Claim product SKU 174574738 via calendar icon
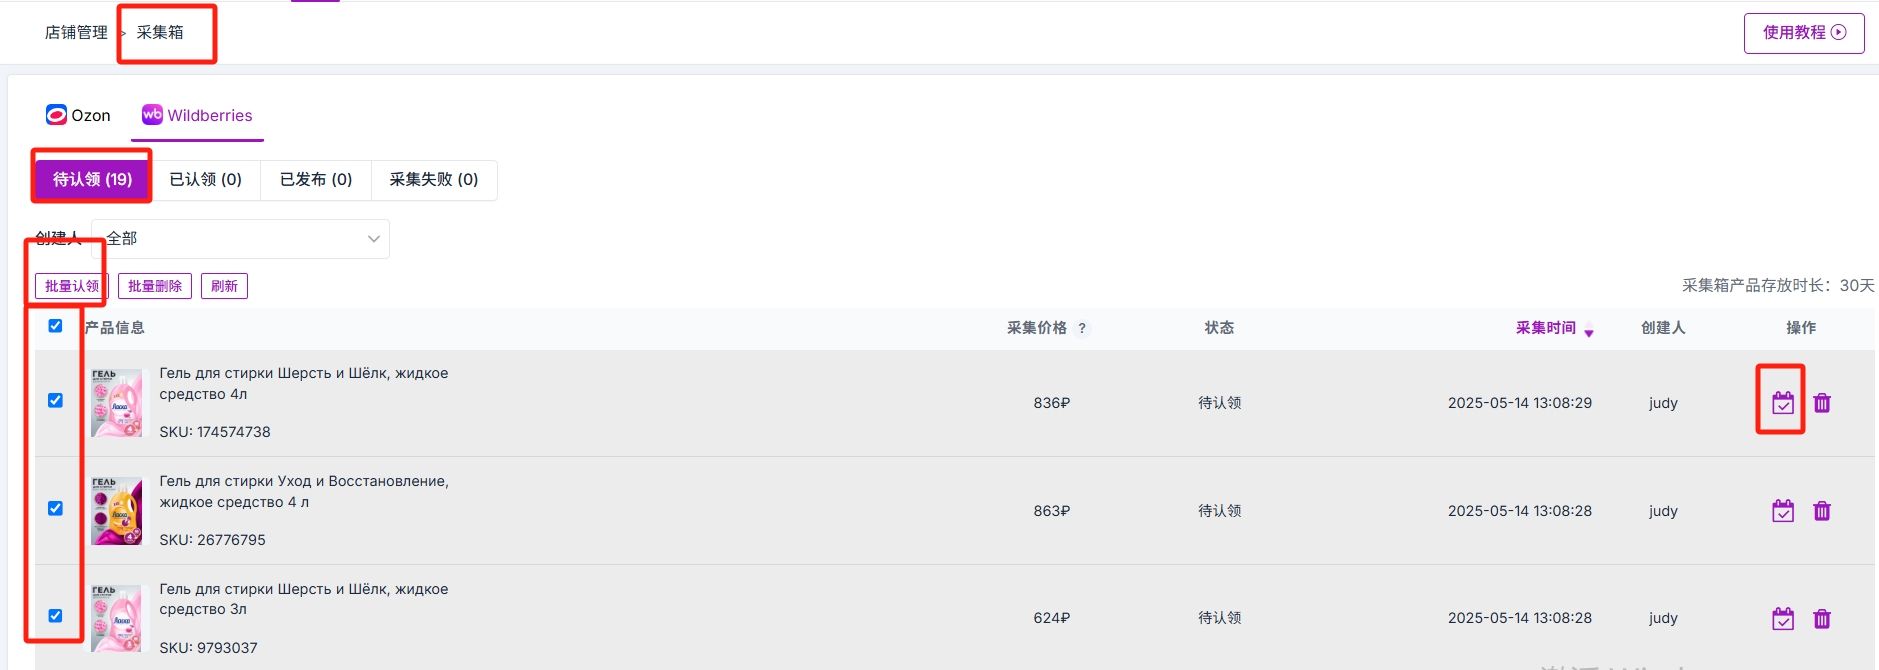This screenshot has width=1879, height=670. (1782, 403)
